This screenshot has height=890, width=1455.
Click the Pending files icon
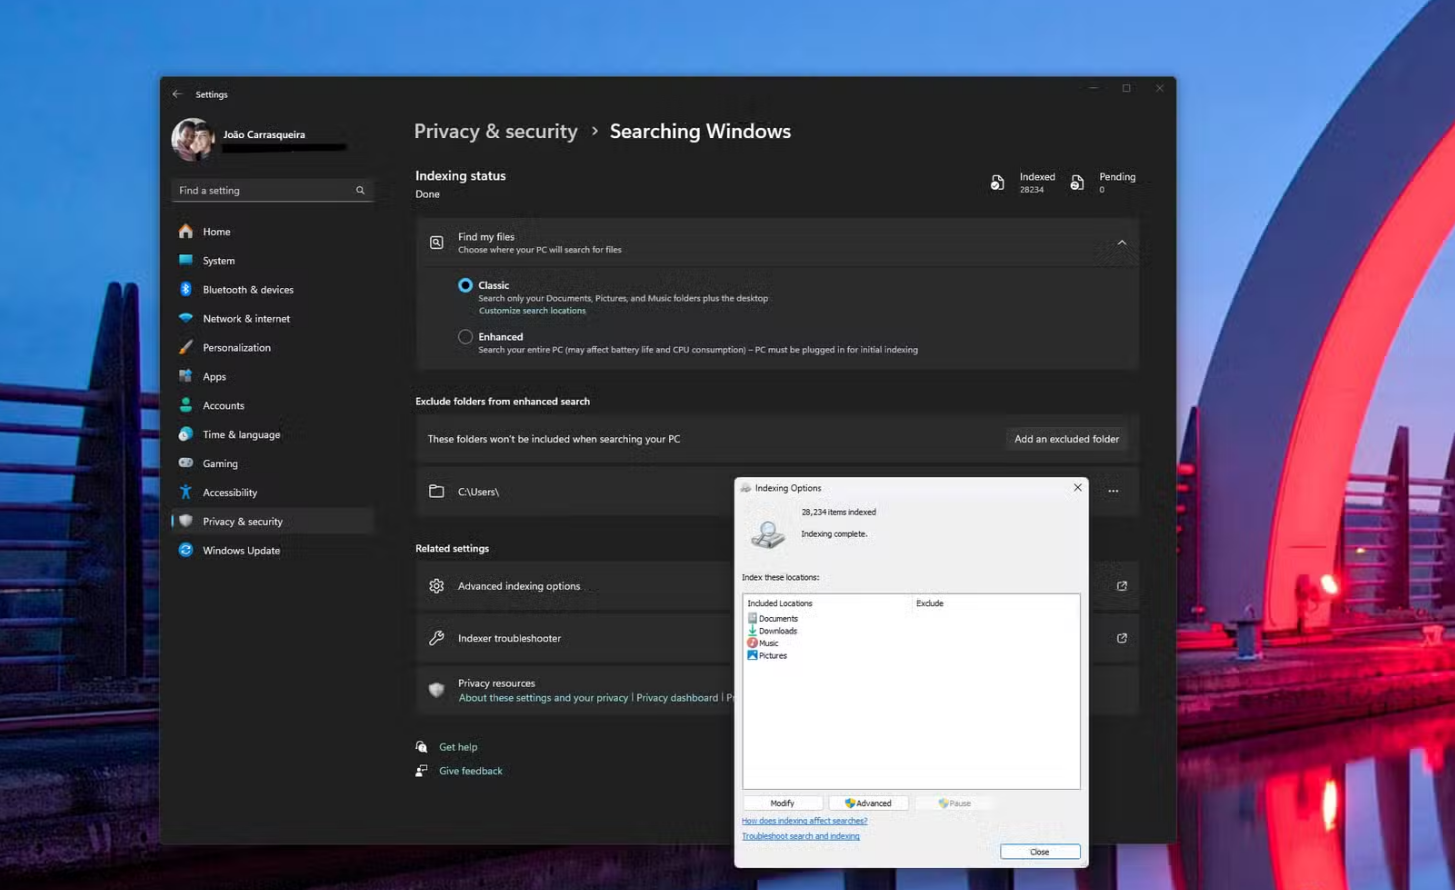click(x=1077, y=182)
